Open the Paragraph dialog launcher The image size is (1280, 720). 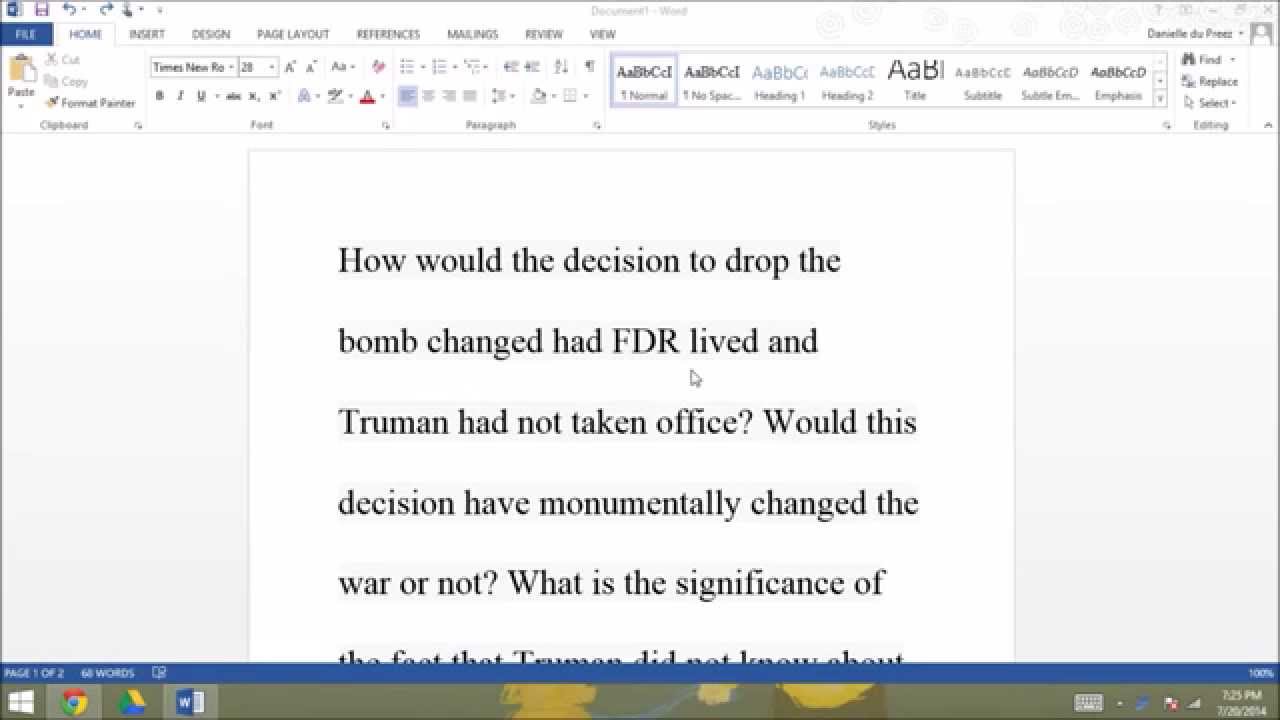pos(597,126)
